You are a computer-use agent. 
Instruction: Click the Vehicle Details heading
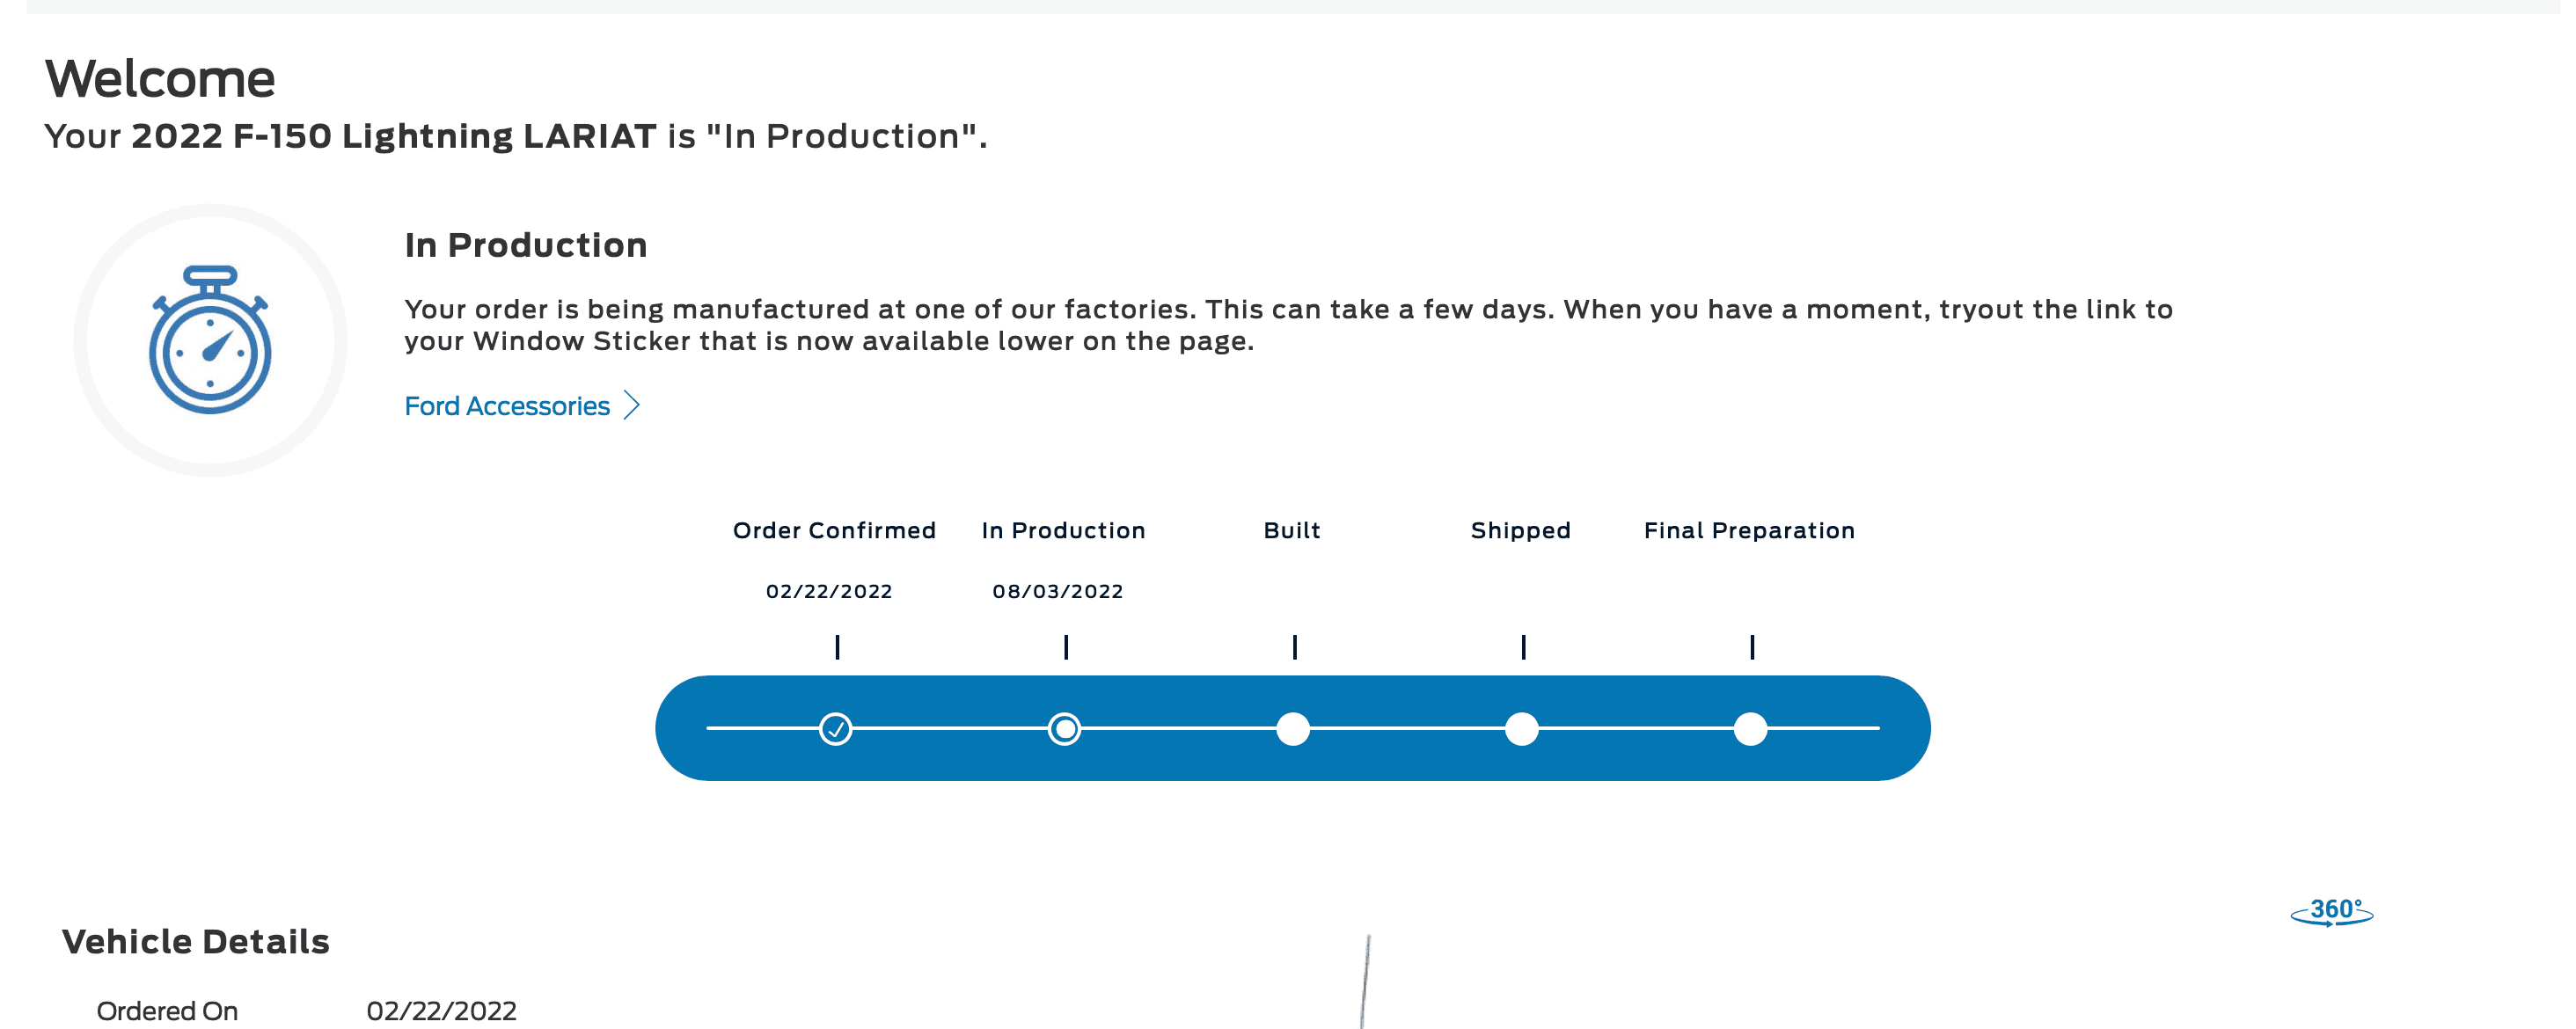(196, 941)
